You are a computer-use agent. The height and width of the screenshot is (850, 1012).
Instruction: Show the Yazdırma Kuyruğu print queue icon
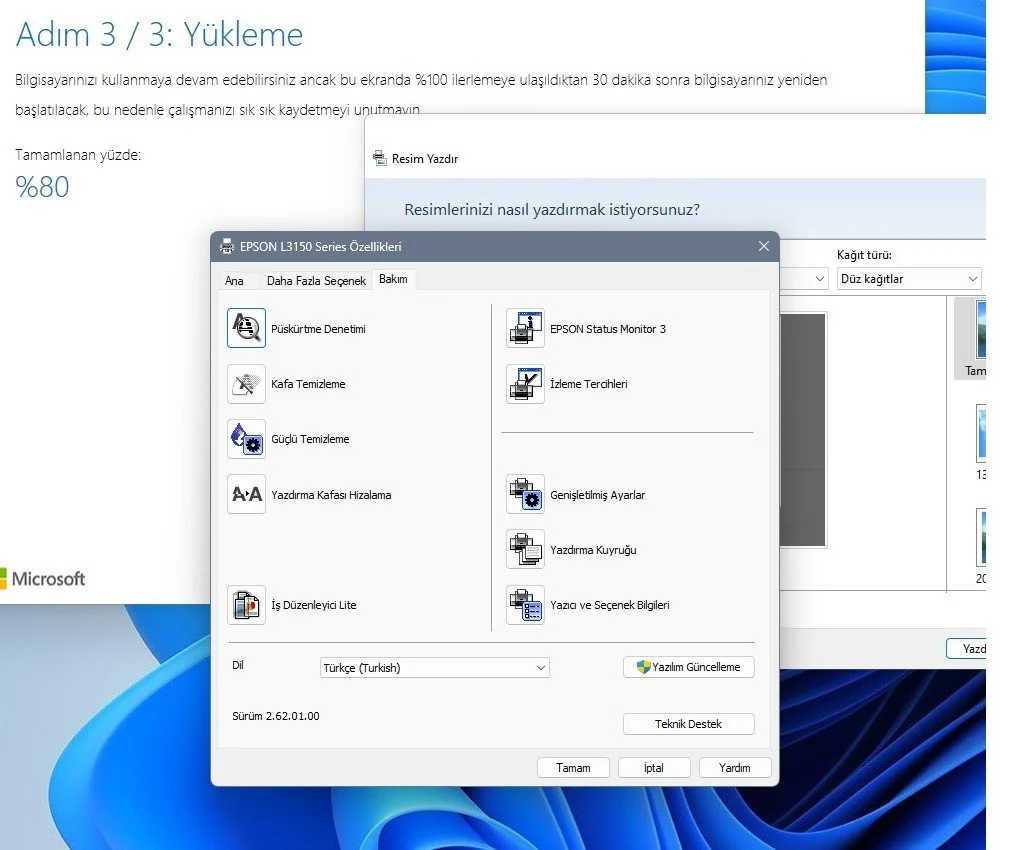(525, 549)
